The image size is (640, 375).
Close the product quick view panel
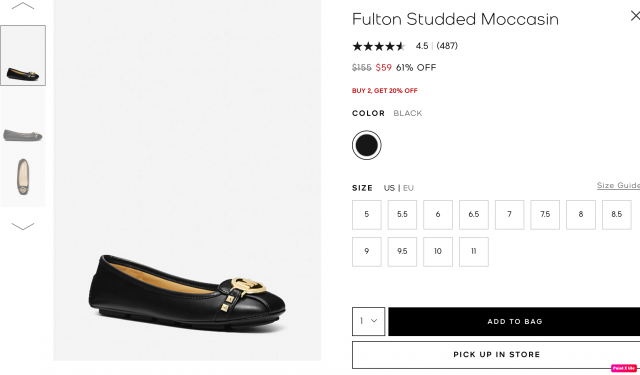click(635, 16)
